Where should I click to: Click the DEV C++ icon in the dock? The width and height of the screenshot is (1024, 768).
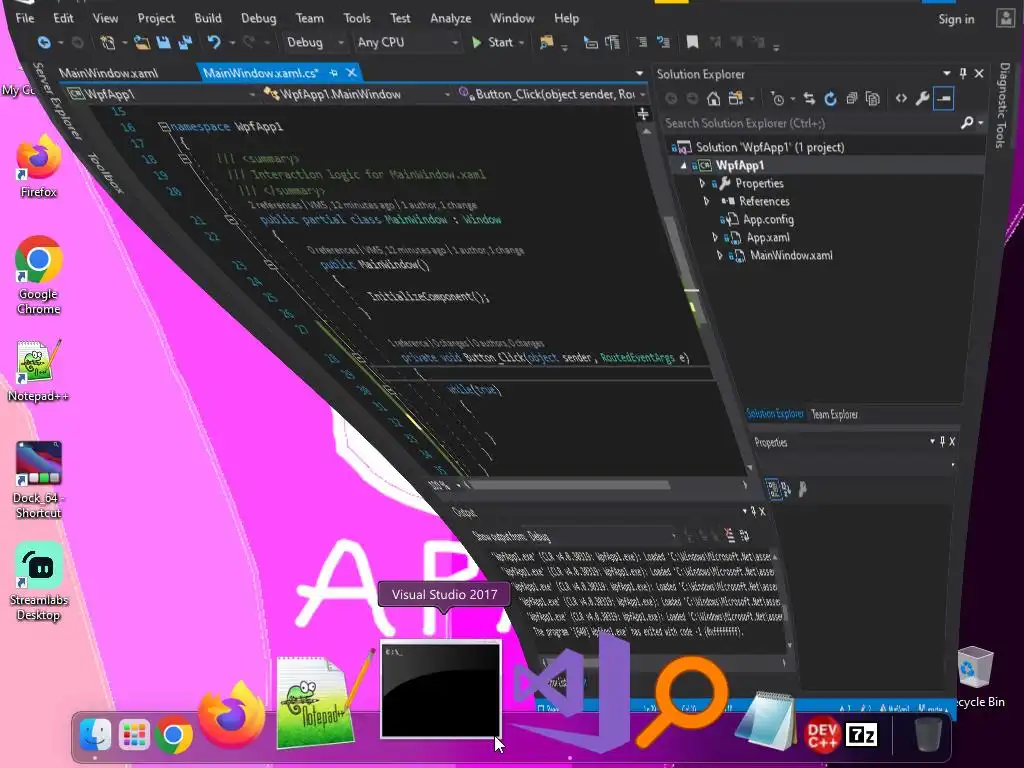[822, 735]
